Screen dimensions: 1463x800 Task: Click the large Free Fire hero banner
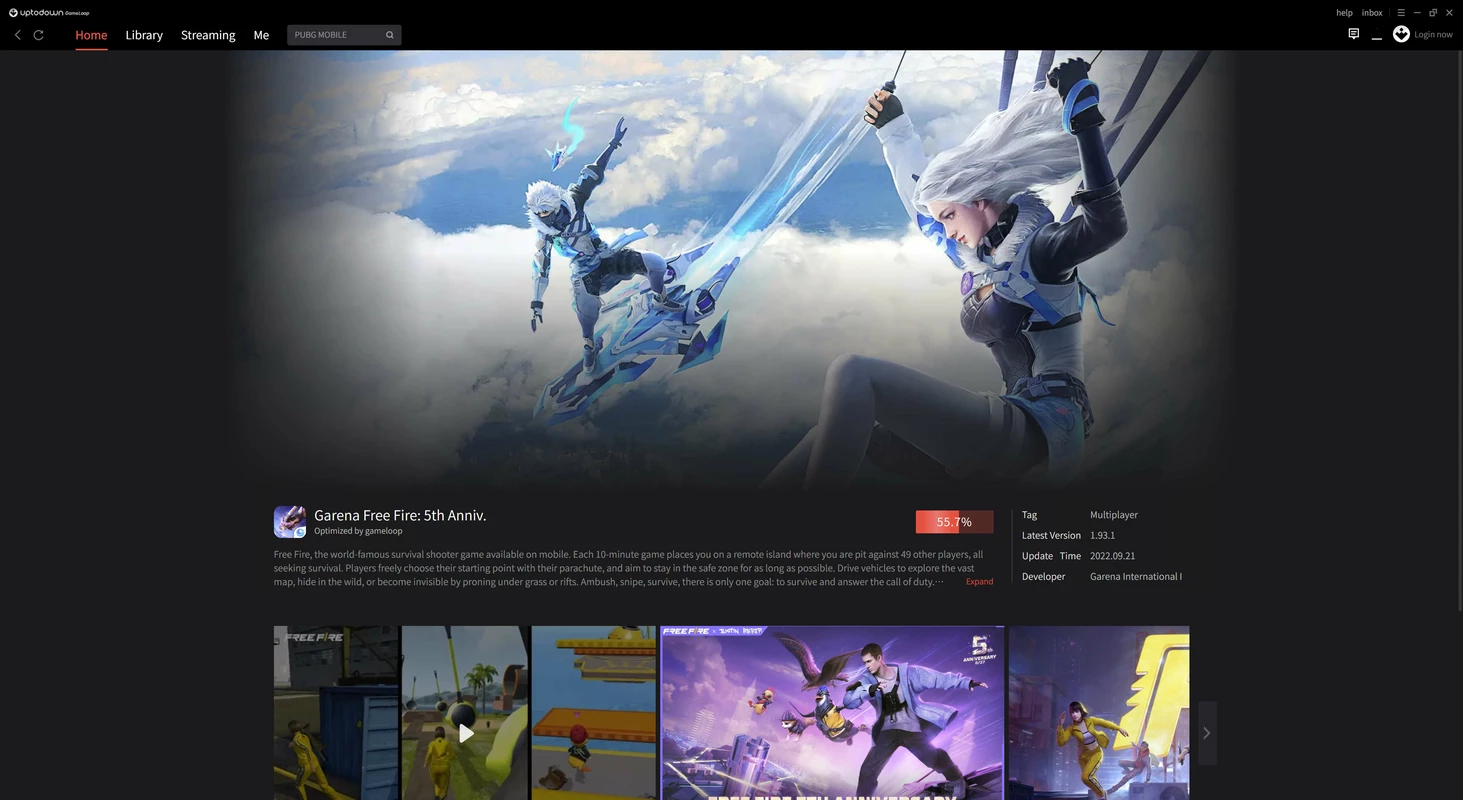pos(730,270)
